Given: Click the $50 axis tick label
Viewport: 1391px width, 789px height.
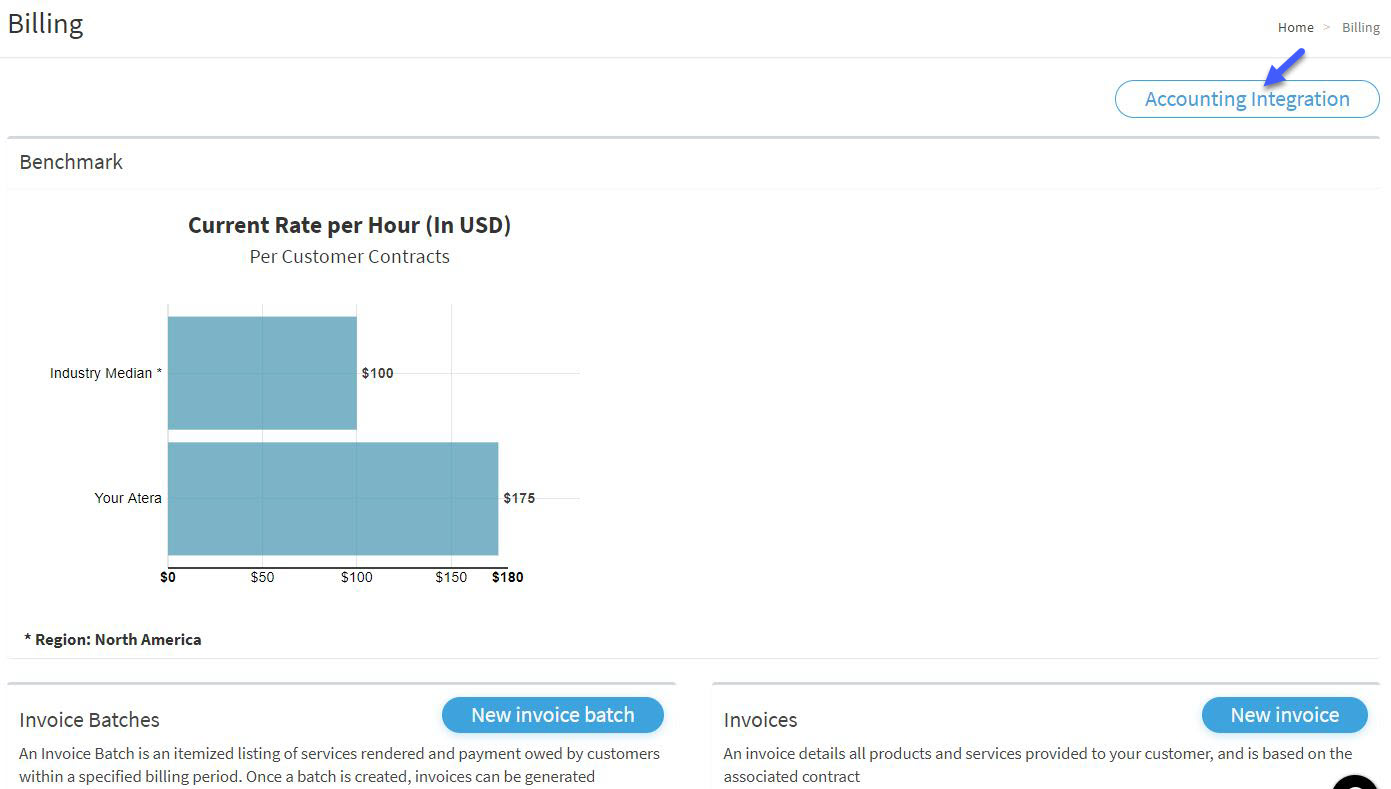Looking at the screenshot, I should click(x=262, y=577).
